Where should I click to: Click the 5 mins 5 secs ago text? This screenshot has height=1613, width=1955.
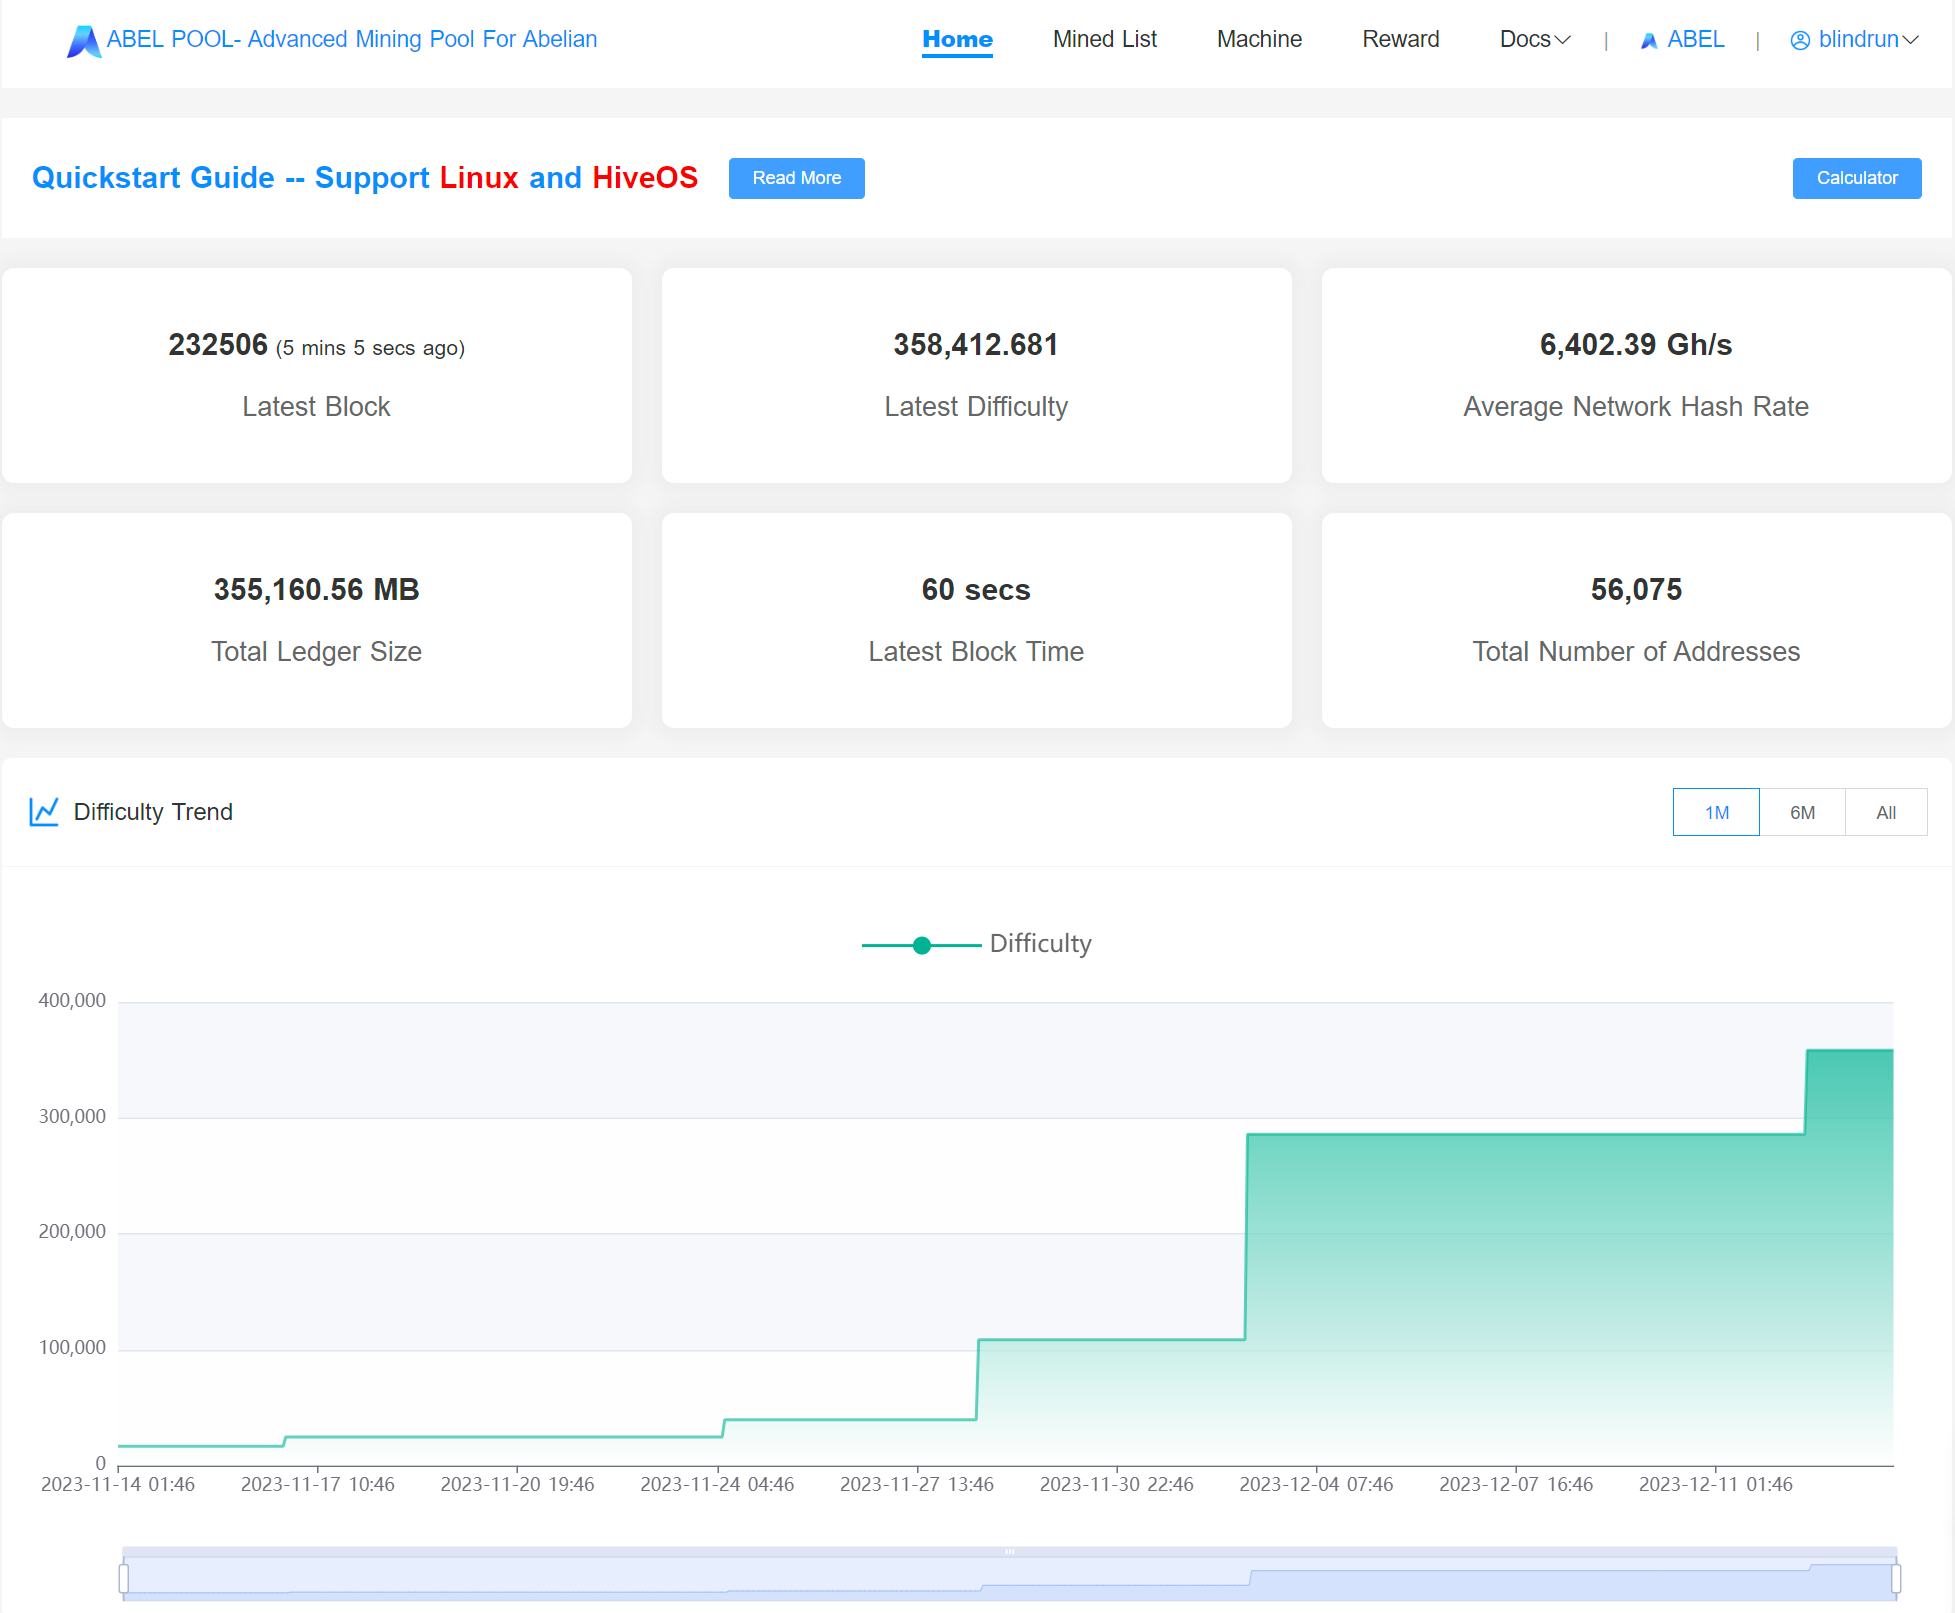click(x=371, y=348)
